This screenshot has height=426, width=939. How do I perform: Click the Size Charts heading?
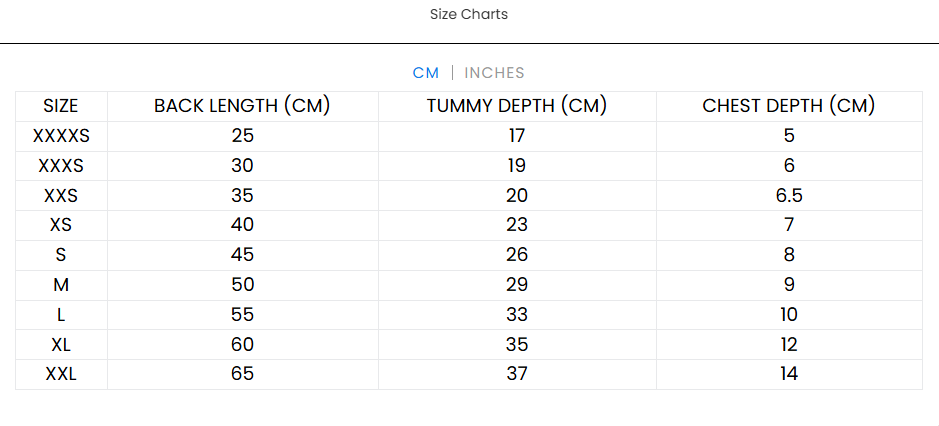(469, 14)
